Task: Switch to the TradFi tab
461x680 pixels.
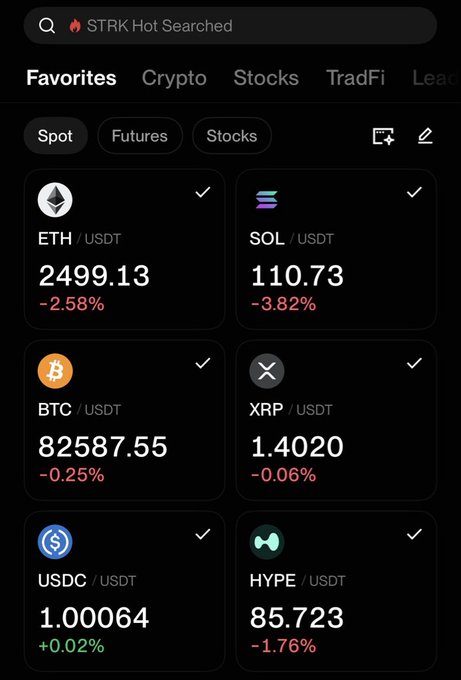Action: 355,78
